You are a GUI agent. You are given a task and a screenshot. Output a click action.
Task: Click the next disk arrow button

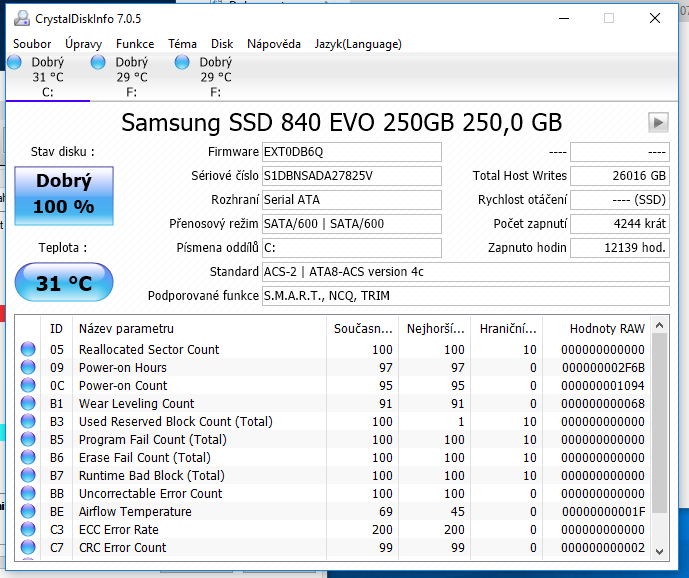tap(658, 122)
